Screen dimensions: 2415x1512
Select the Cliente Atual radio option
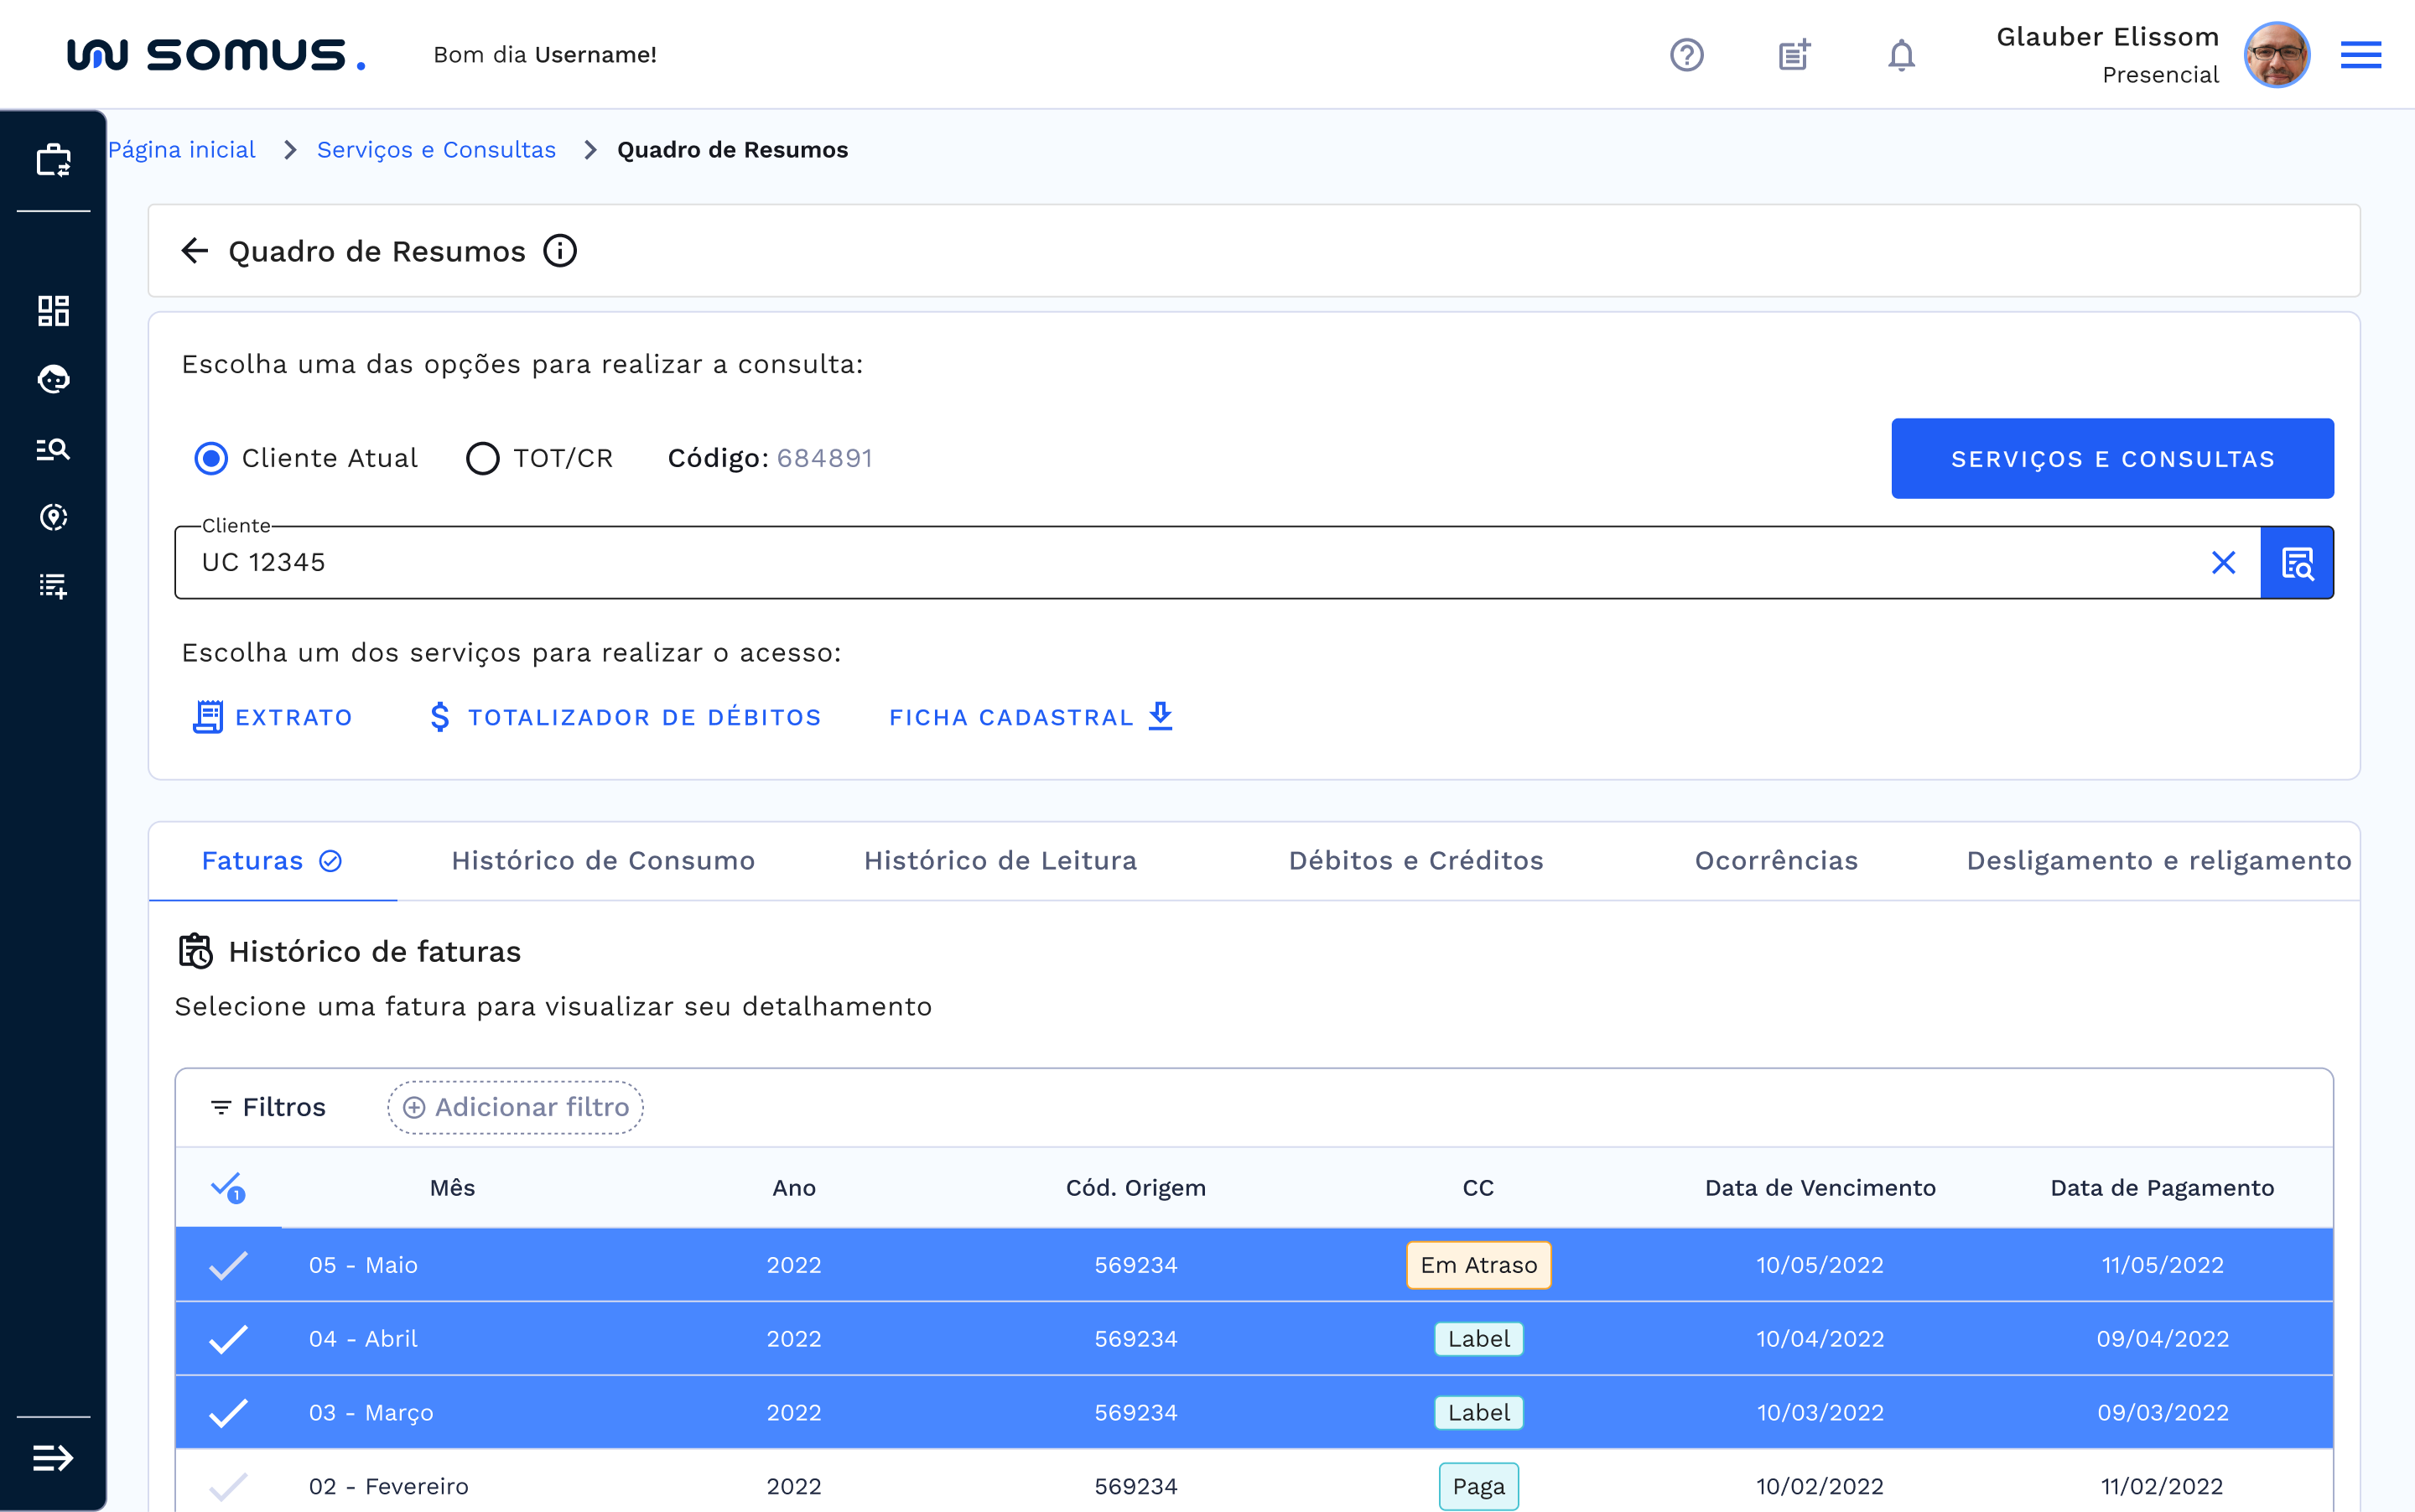[211, 458]
